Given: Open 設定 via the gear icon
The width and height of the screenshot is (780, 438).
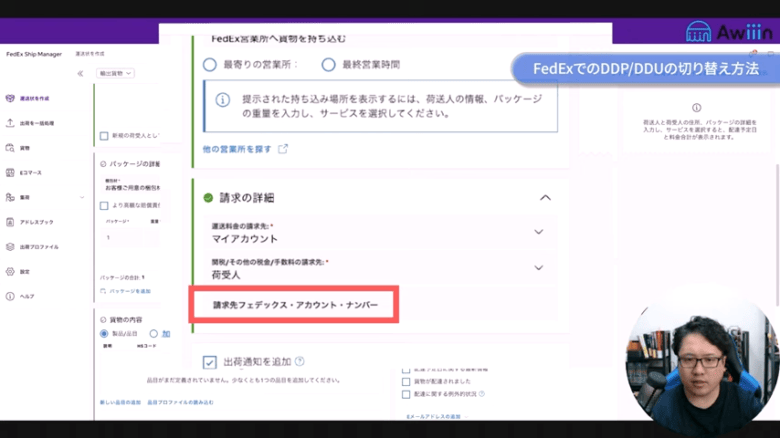Looking at the screenshot, I should (x=10, y=272).
